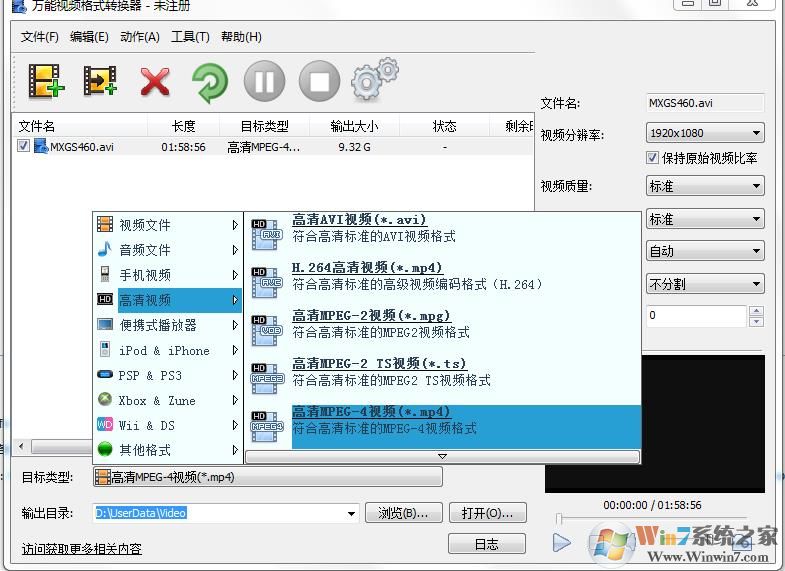Open the 输出目录 path dropdown arrow

tap(351, 513)
